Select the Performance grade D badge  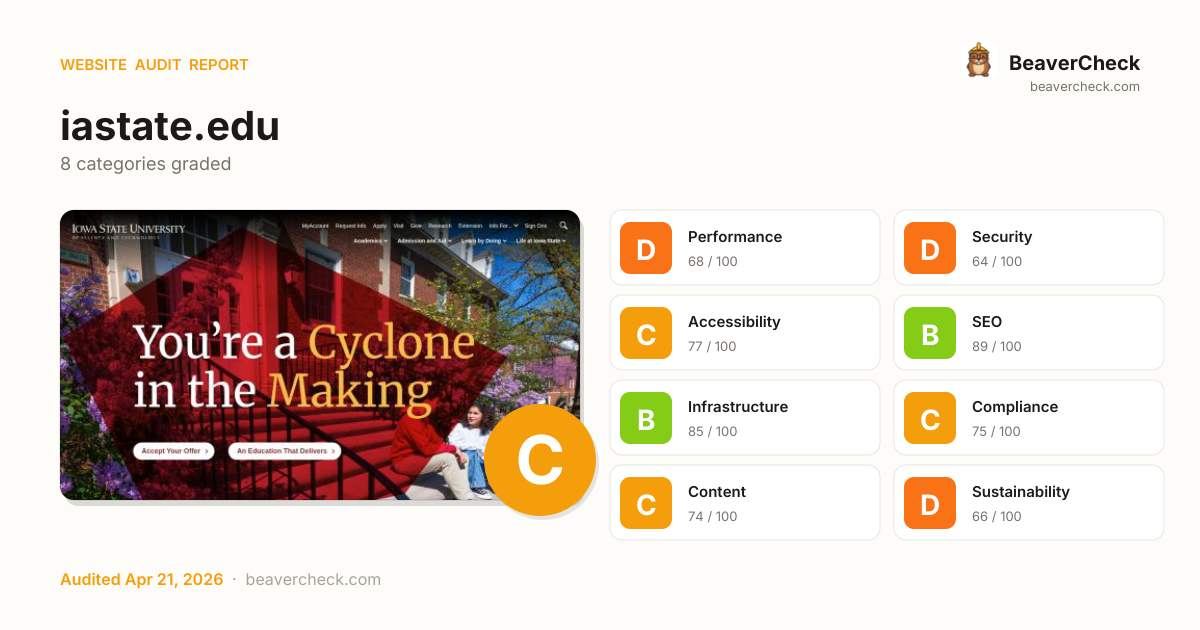pos(646,248)
